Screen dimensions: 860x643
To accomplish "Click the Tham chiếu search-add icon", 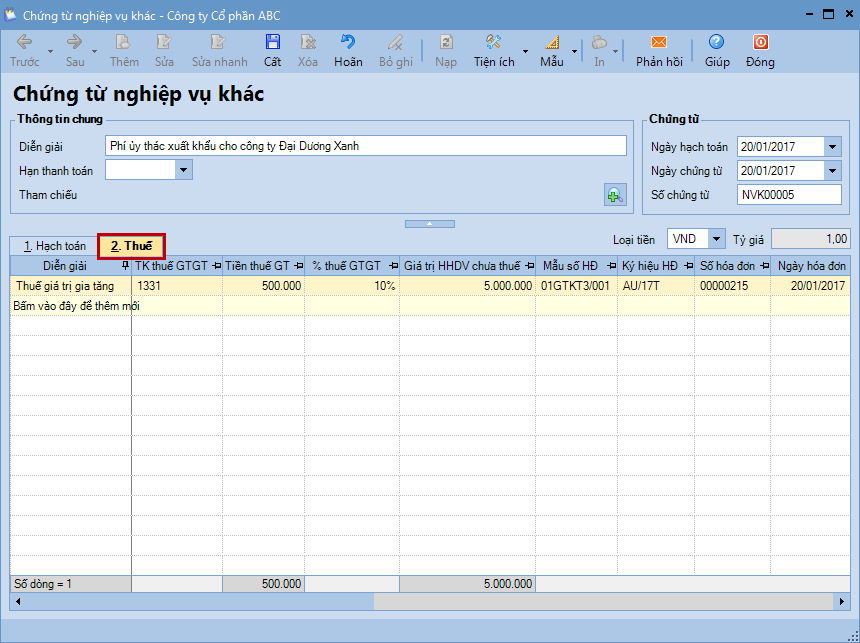I will tap(615, 195).
